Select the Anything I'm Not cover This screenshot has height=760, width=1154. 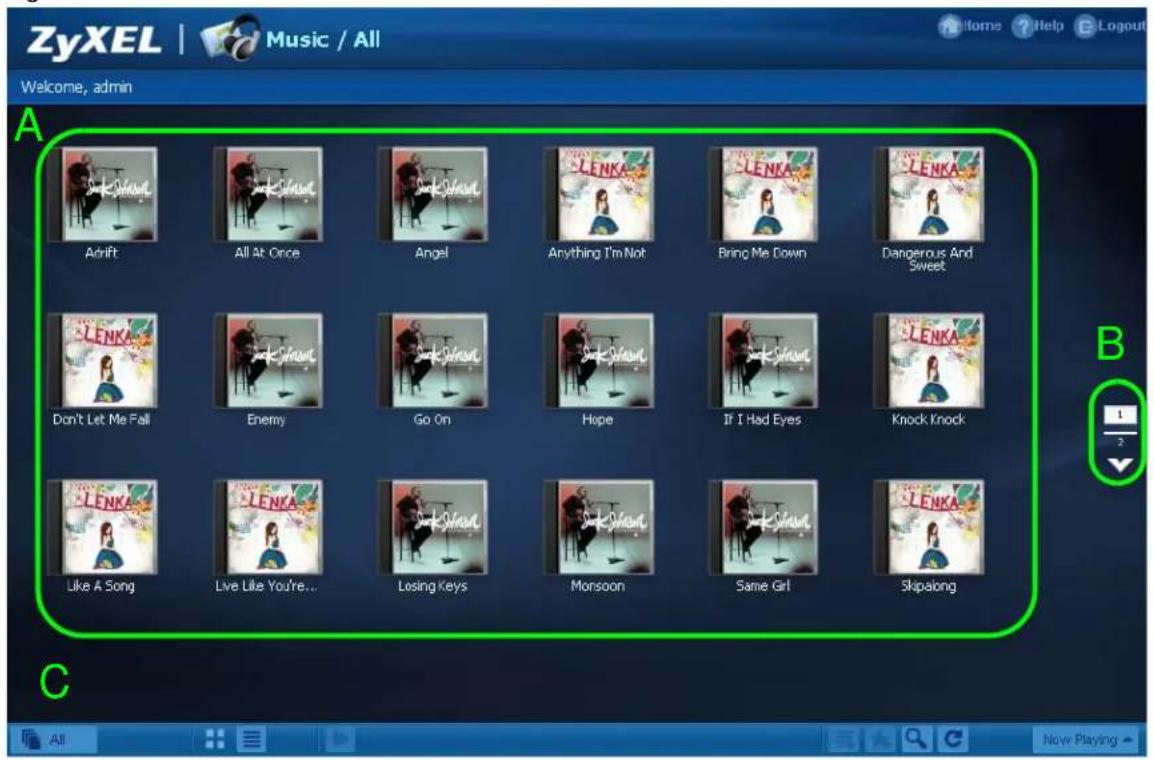[598, 195]
